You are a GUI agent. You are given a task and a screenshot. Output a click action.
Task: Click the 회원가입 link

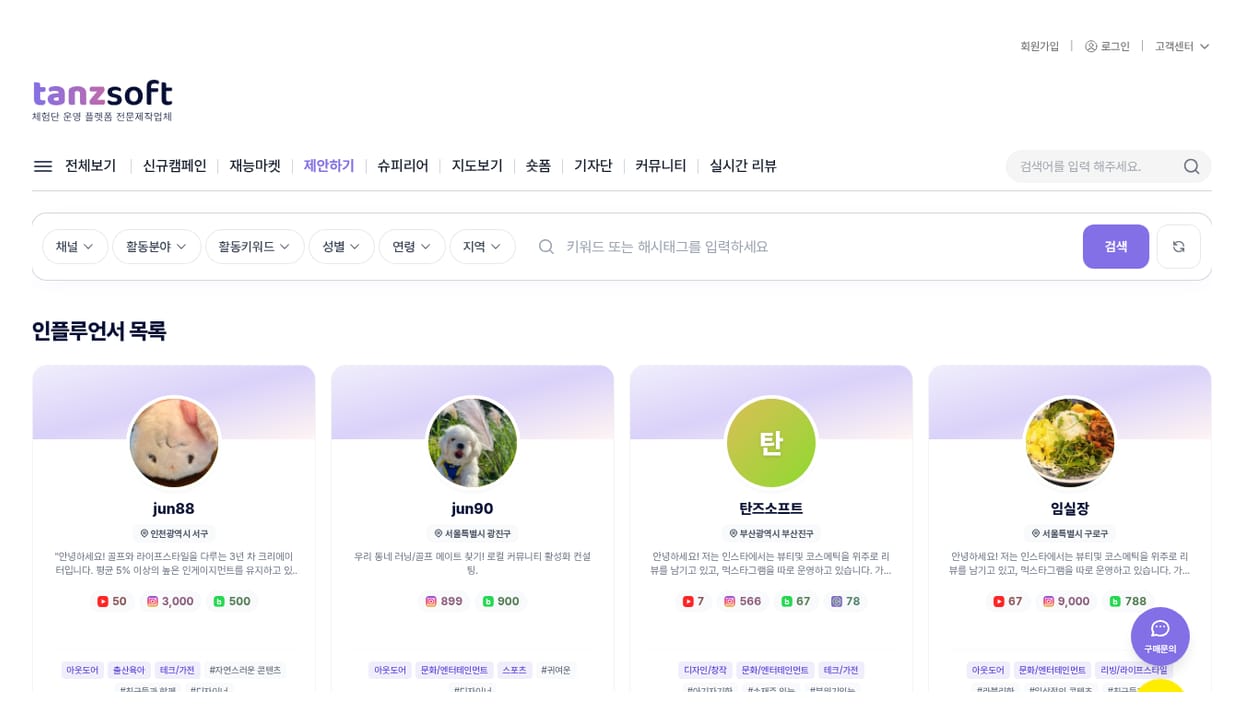[x=1040, y=46]
